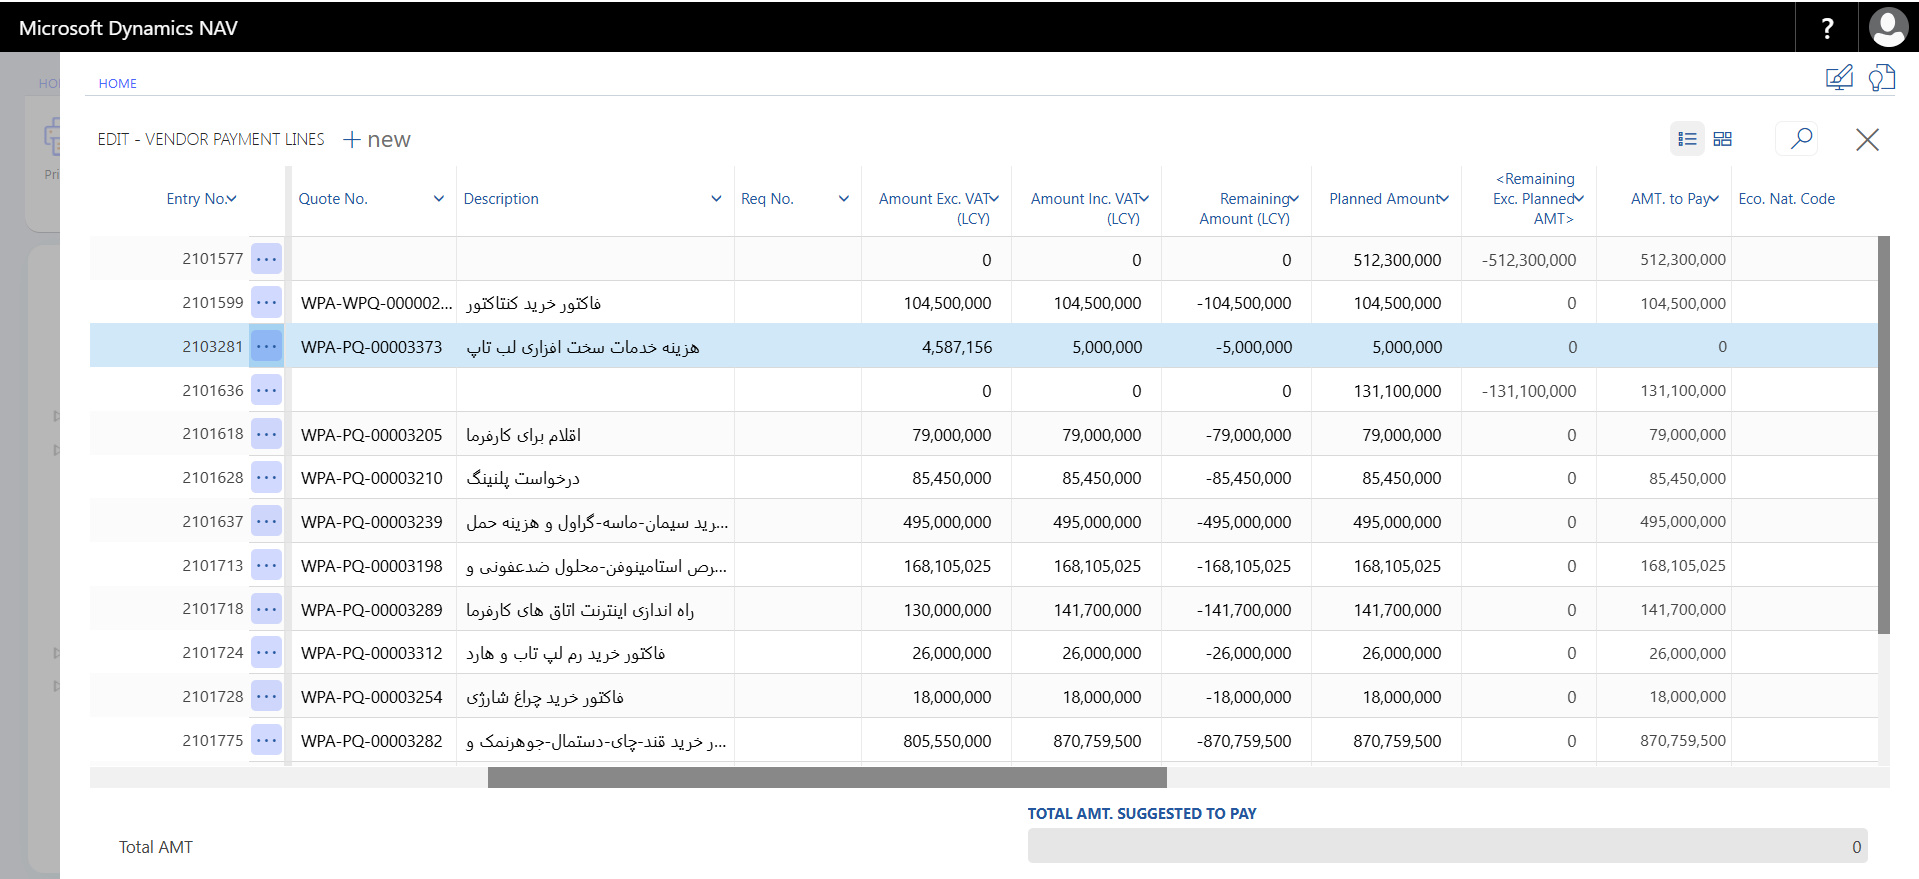Click Planned Amount 512,300,000 cell
This screenshot has width=1919, height=879.
pyautogui.click(x=1397, y=260)
